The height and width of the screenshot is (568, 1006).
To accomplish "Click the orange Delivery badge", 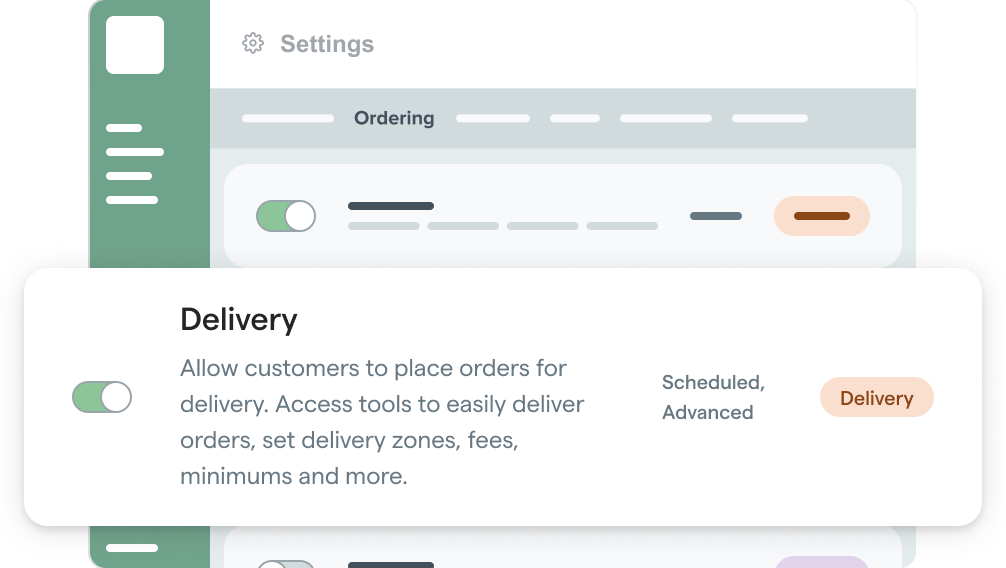I will pos(876,397).
